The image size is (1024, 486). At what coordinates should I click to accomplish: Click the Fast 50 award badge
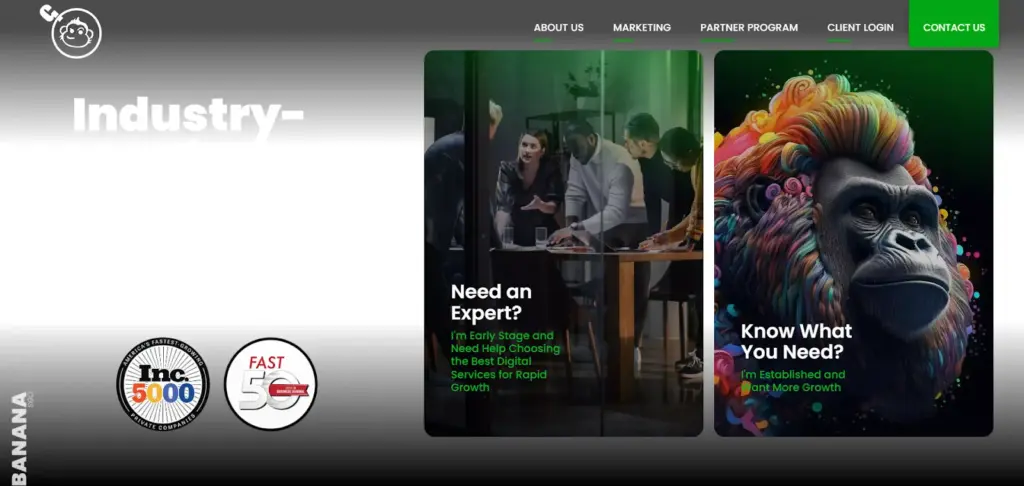[270, 384]
